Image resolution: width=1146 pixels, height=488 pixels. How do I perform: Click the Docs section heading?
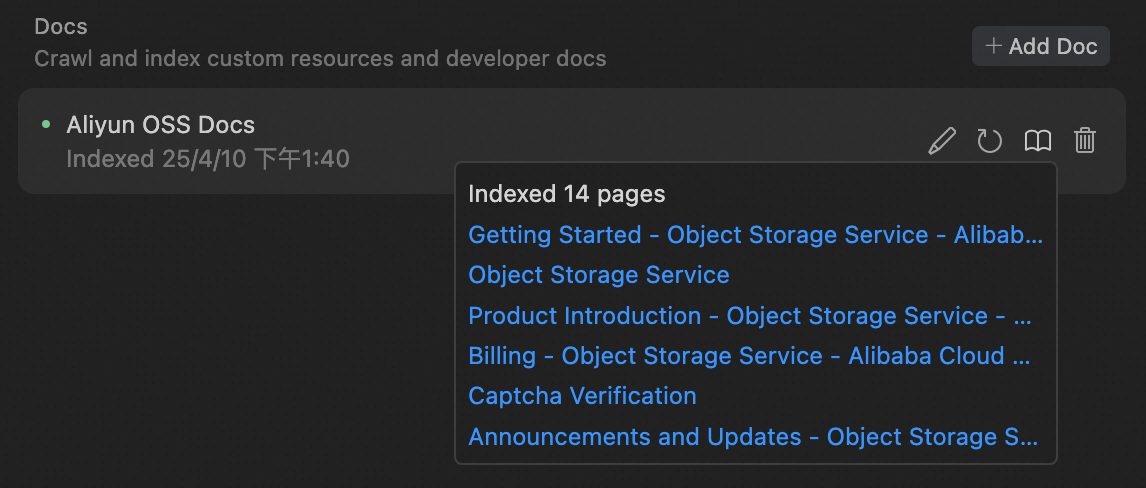pyautogui.click(x=60, y=27)
